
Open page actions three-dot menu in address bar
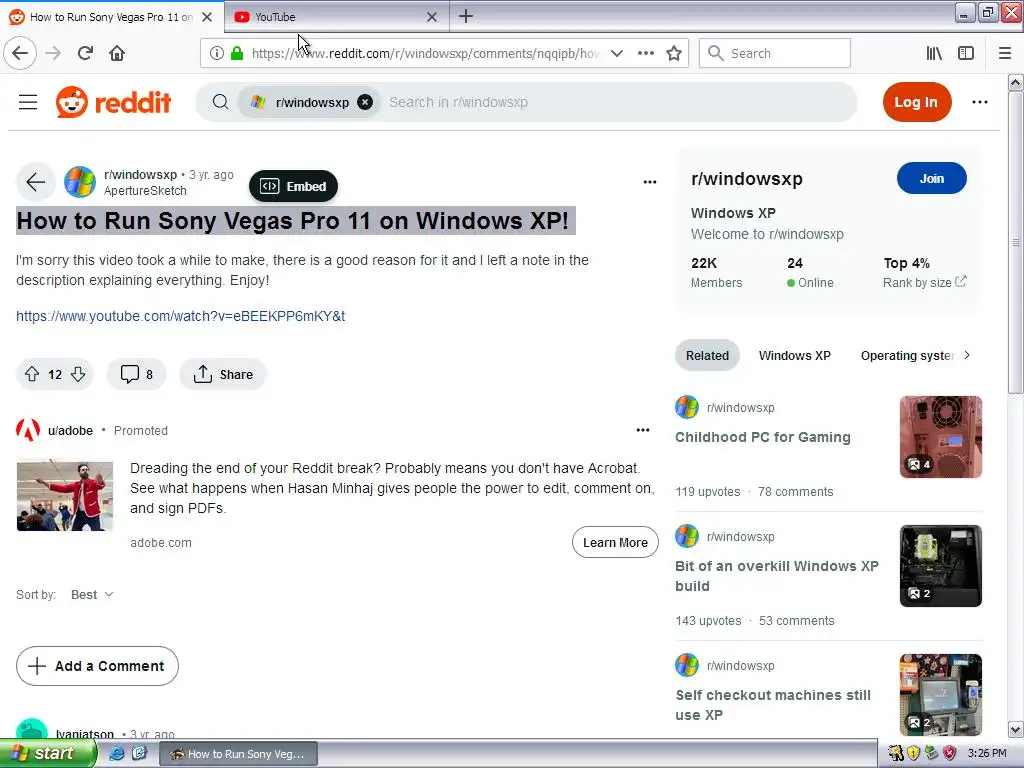coord(646,53)
